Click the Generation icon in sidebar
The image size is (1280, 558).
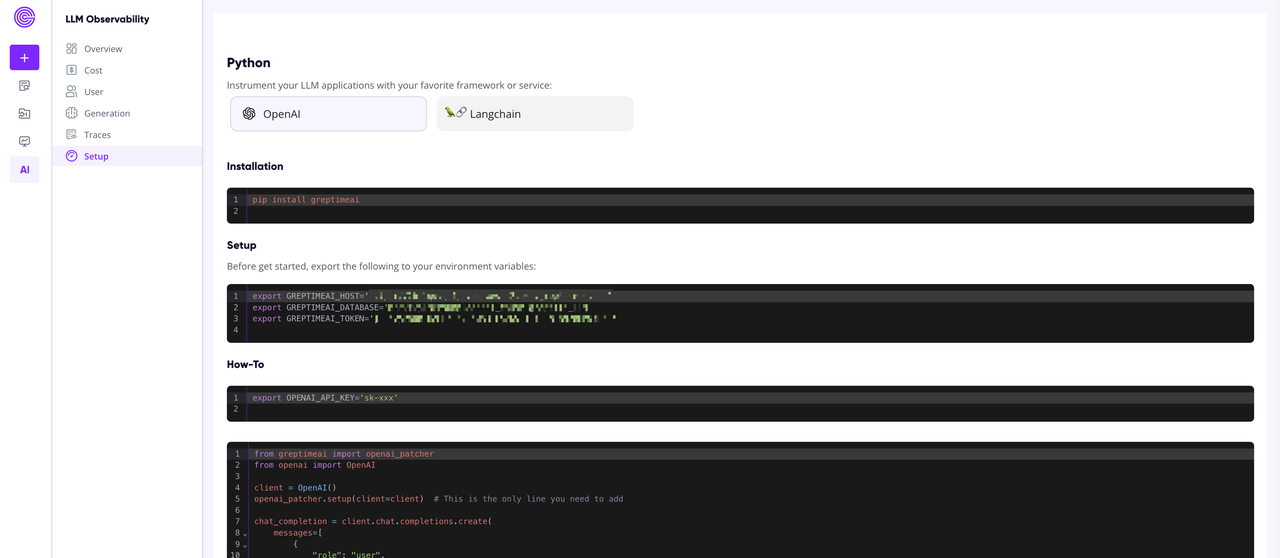point(71,113)
